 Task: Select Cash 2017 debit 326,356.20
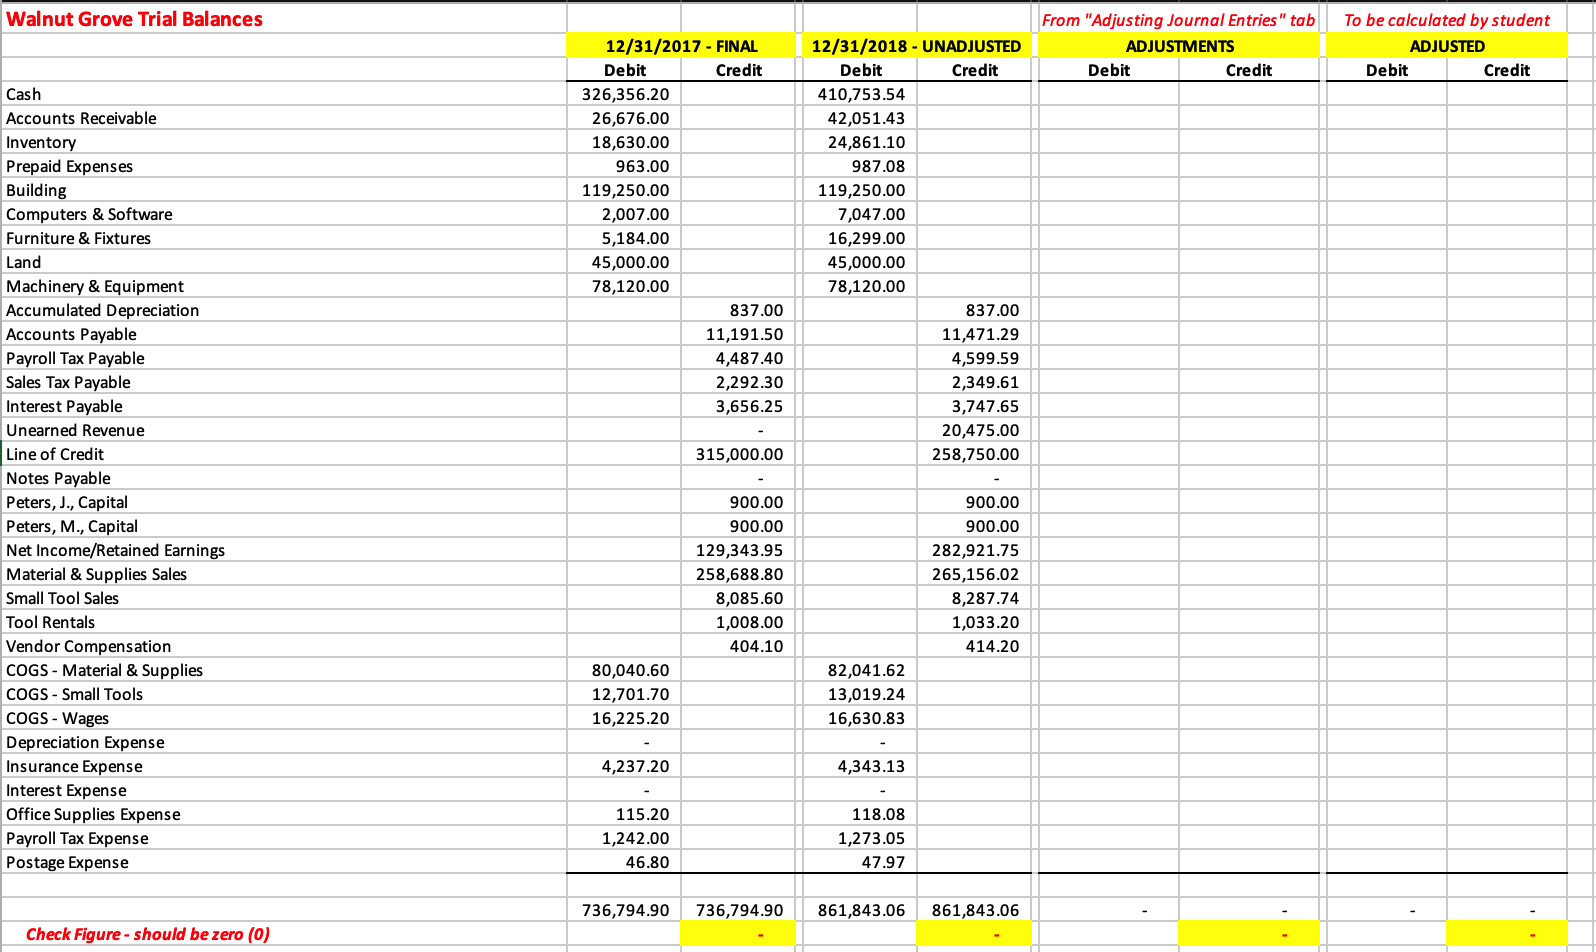624,94
